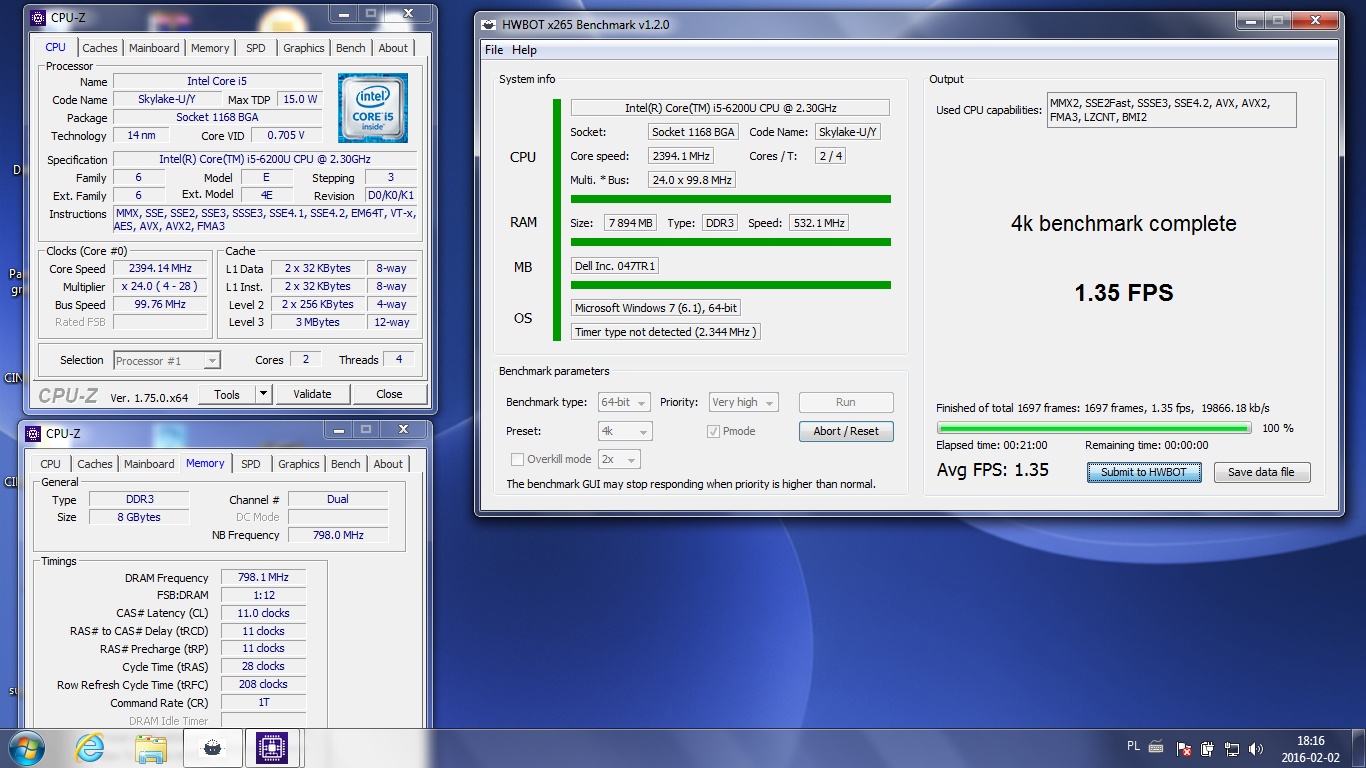Click Save data file button
This screenshot has width=1366, height=768.
[1261, 472]
